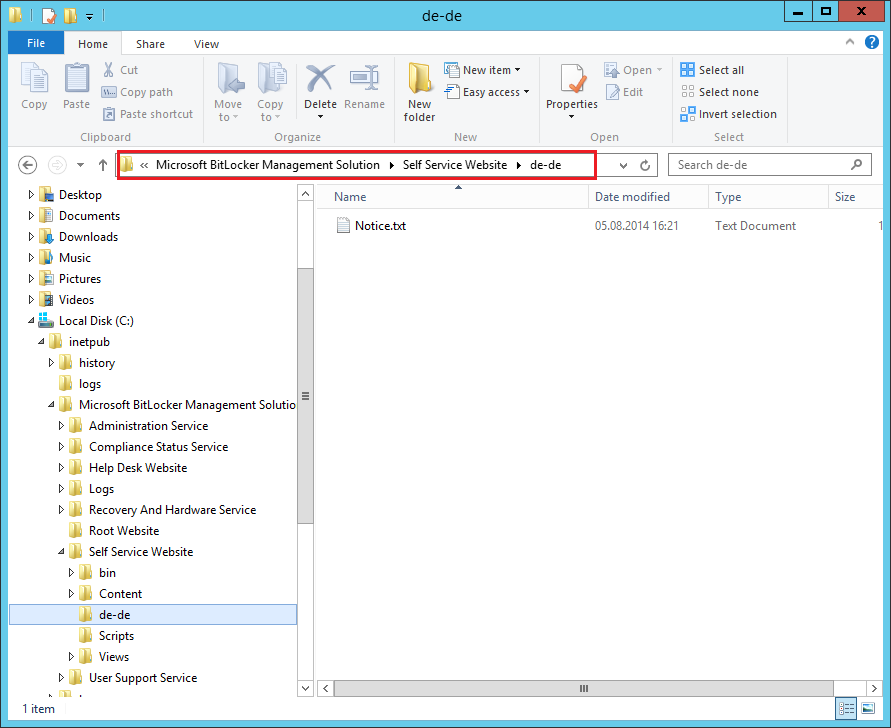The width and height of the screenshot is (891, 728).
Task: Switch to the Home ribbon tab
Action: point(93,44)
